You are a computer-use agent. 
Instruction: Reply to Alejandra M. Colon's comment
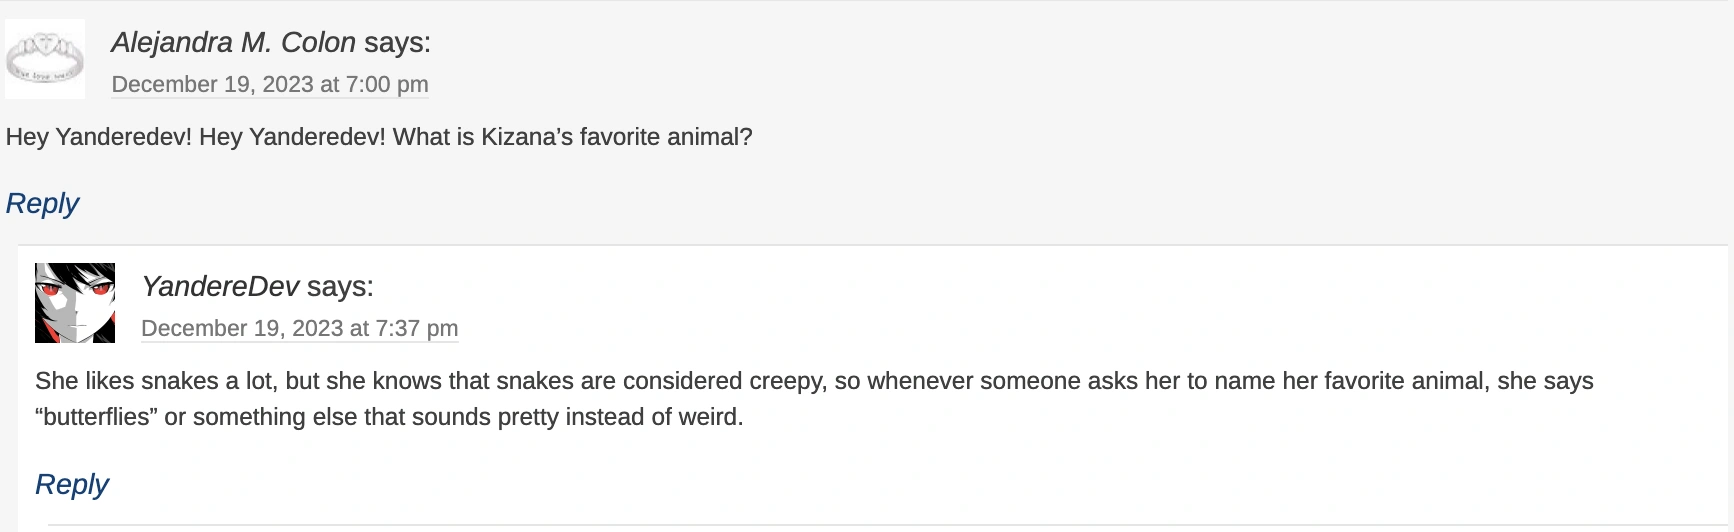42,204
